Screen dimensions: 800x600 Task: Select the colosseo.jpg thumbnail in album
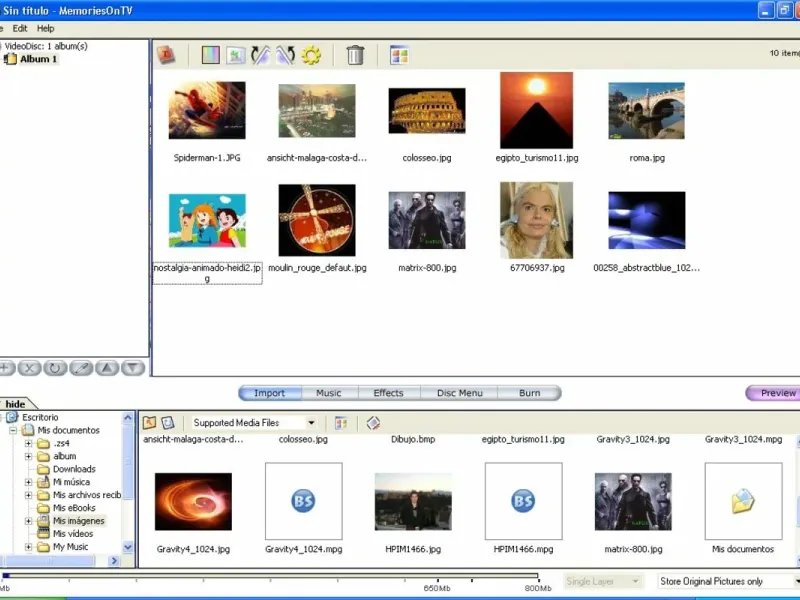tap(427, 110)
